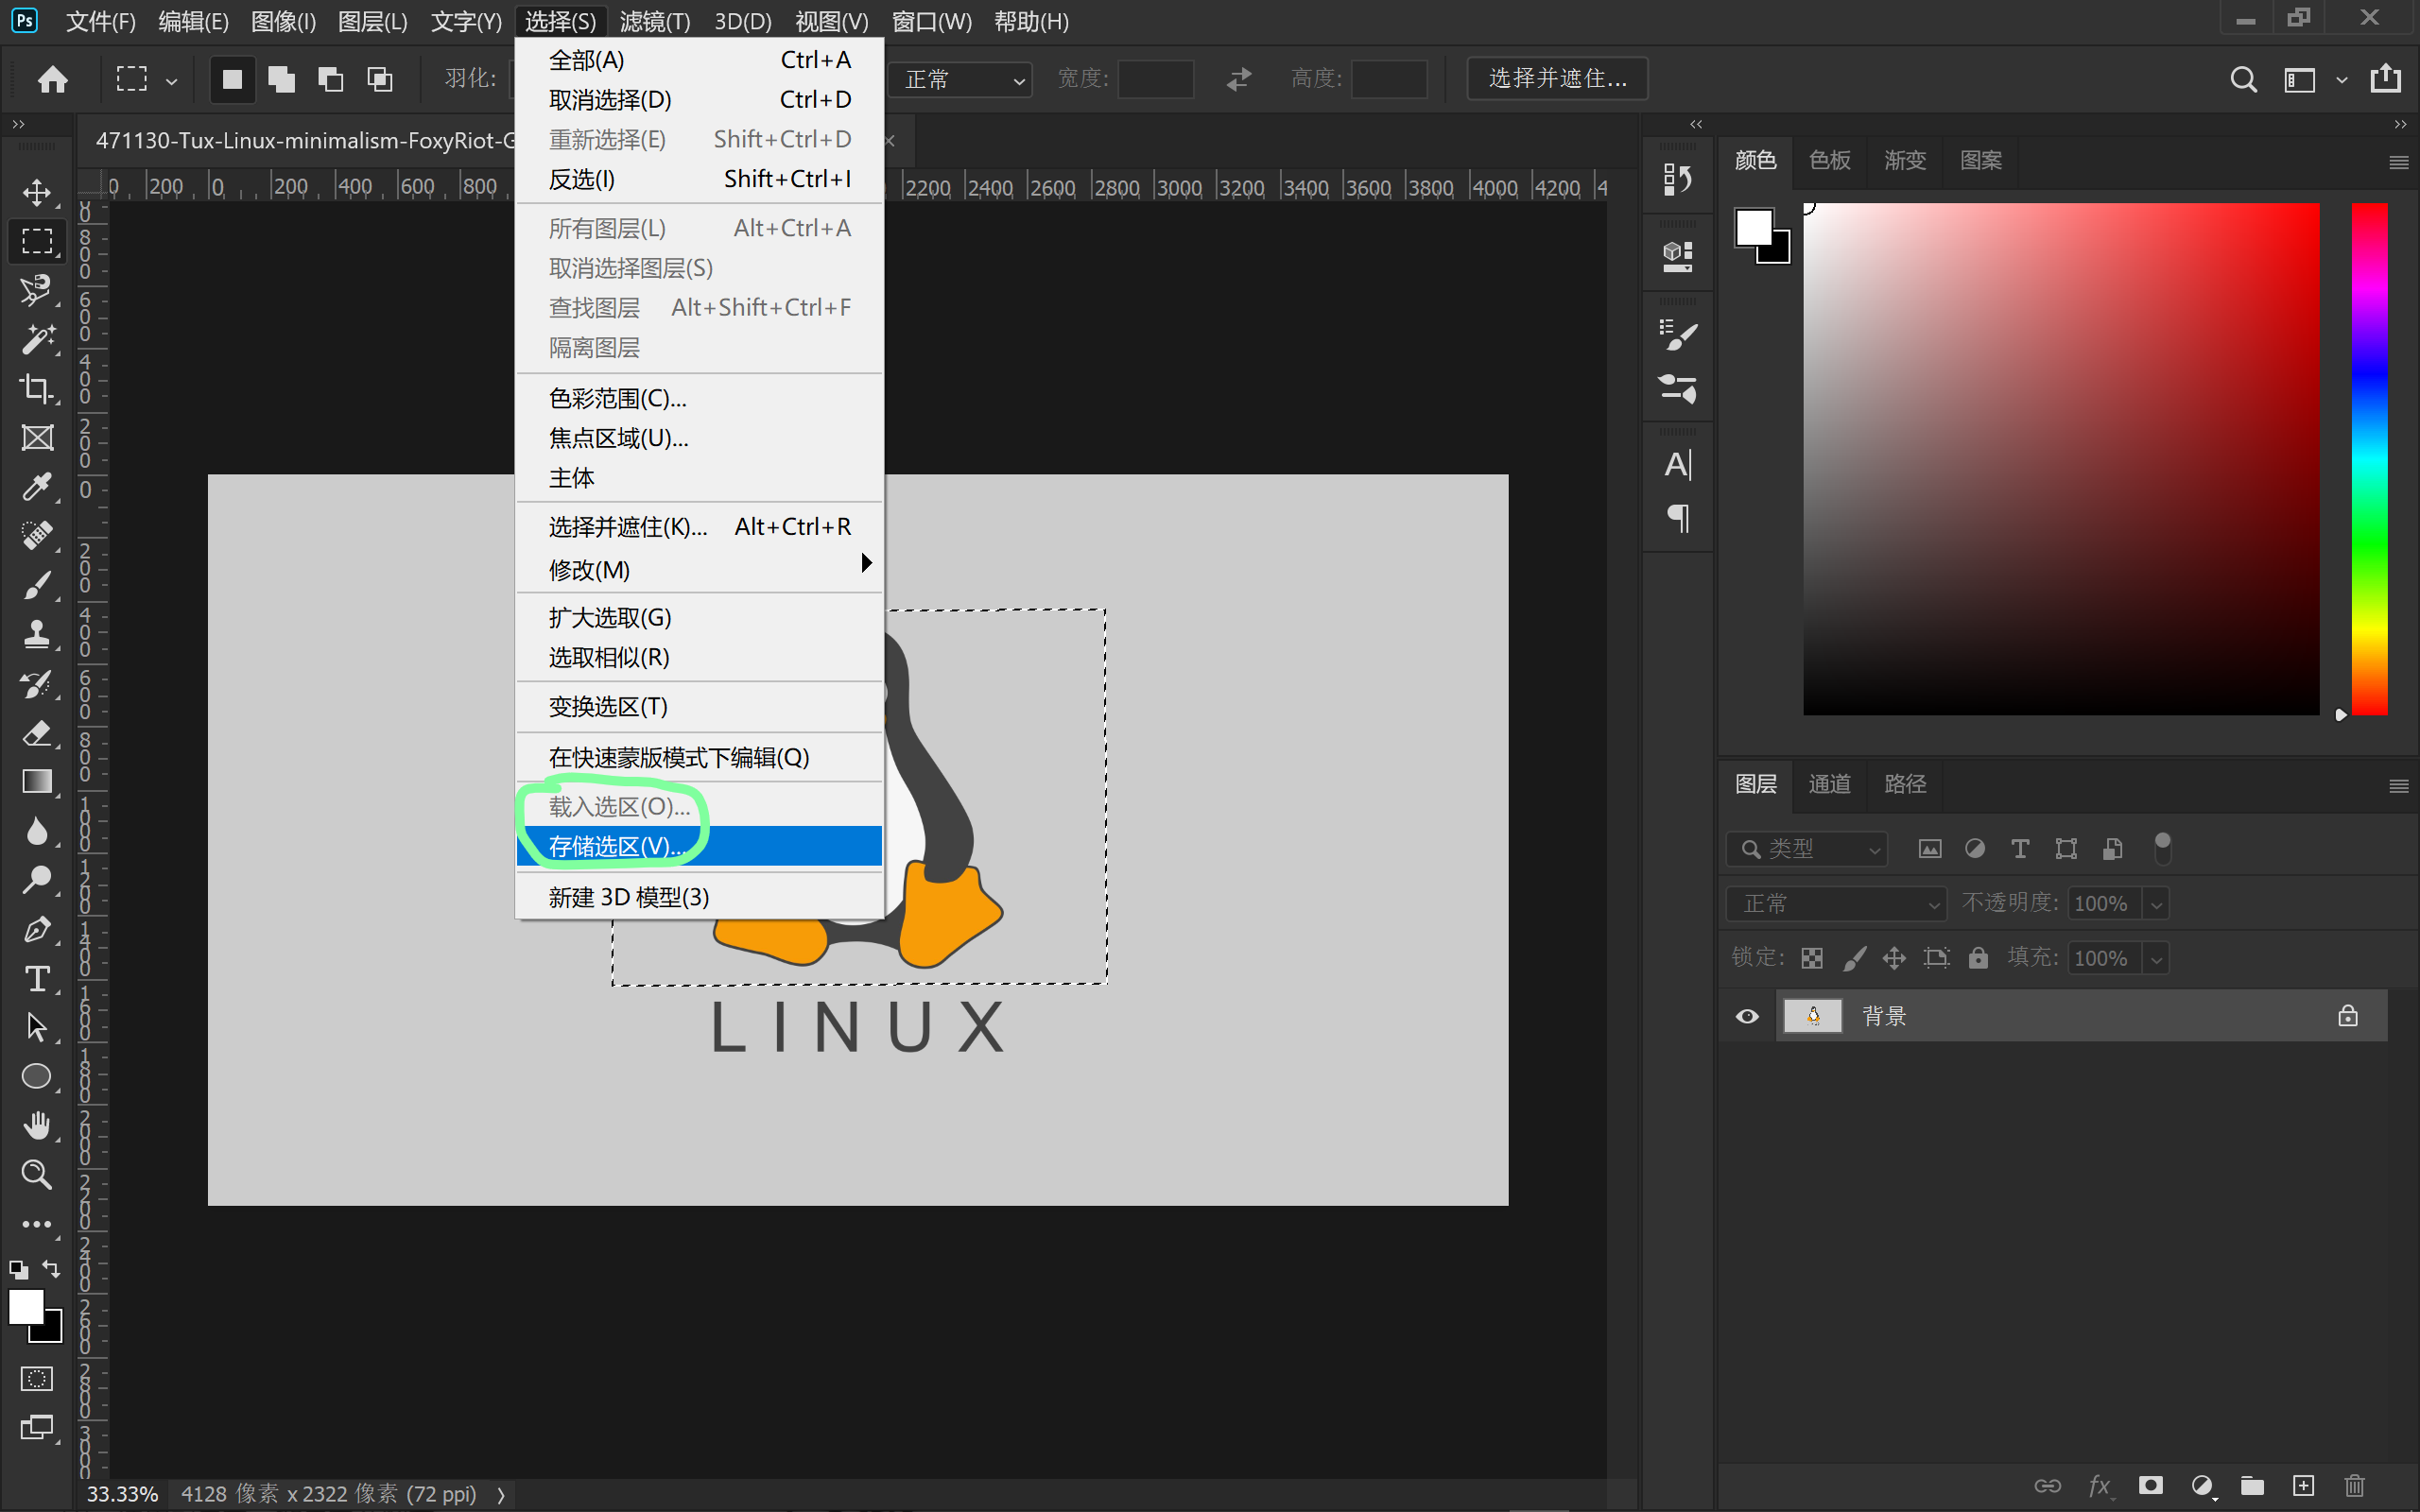This screenshot has height=1512, width=2420.
Task: Choose 色彩范围(C)... menu entry
Action: 699,398
